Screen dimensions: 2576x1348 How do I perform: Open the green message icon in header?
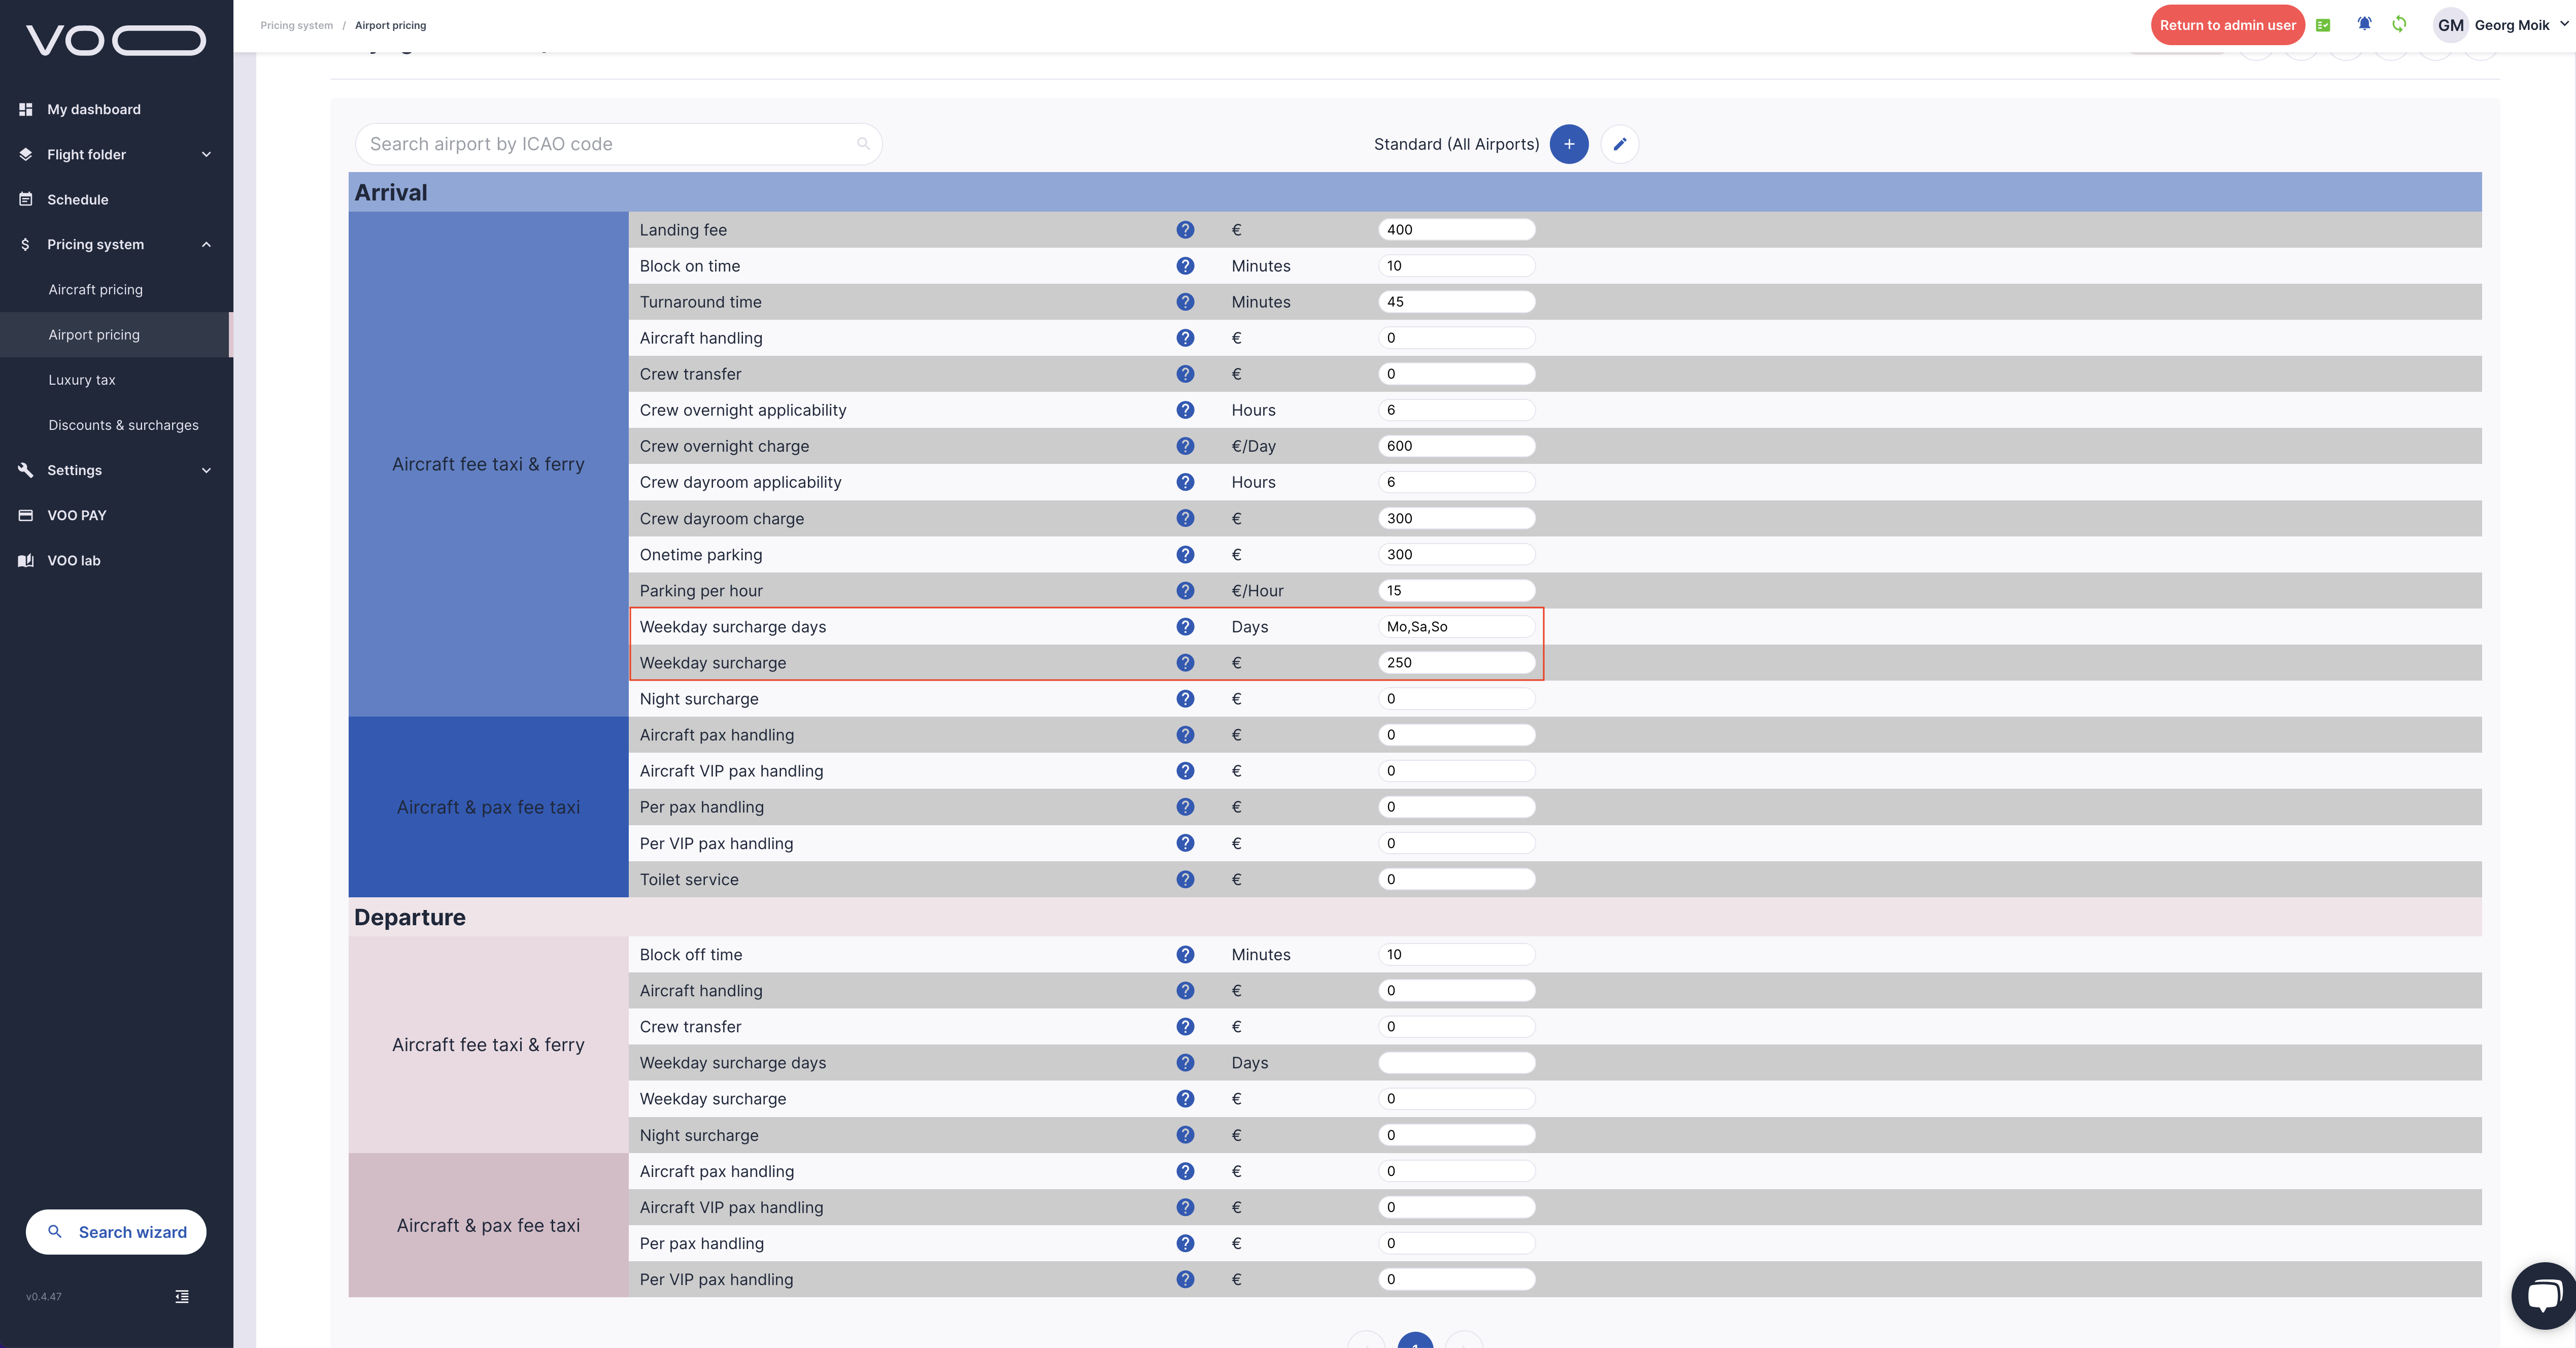[x=2323, y=25]
